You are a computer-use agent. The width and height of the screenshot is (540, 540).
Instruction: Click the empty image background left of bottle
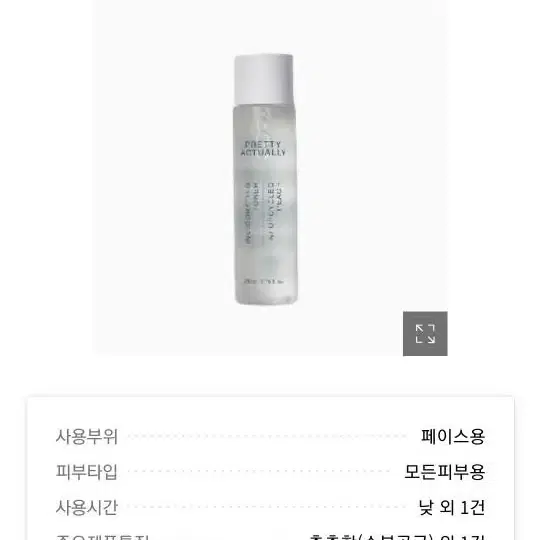point(162,179)
